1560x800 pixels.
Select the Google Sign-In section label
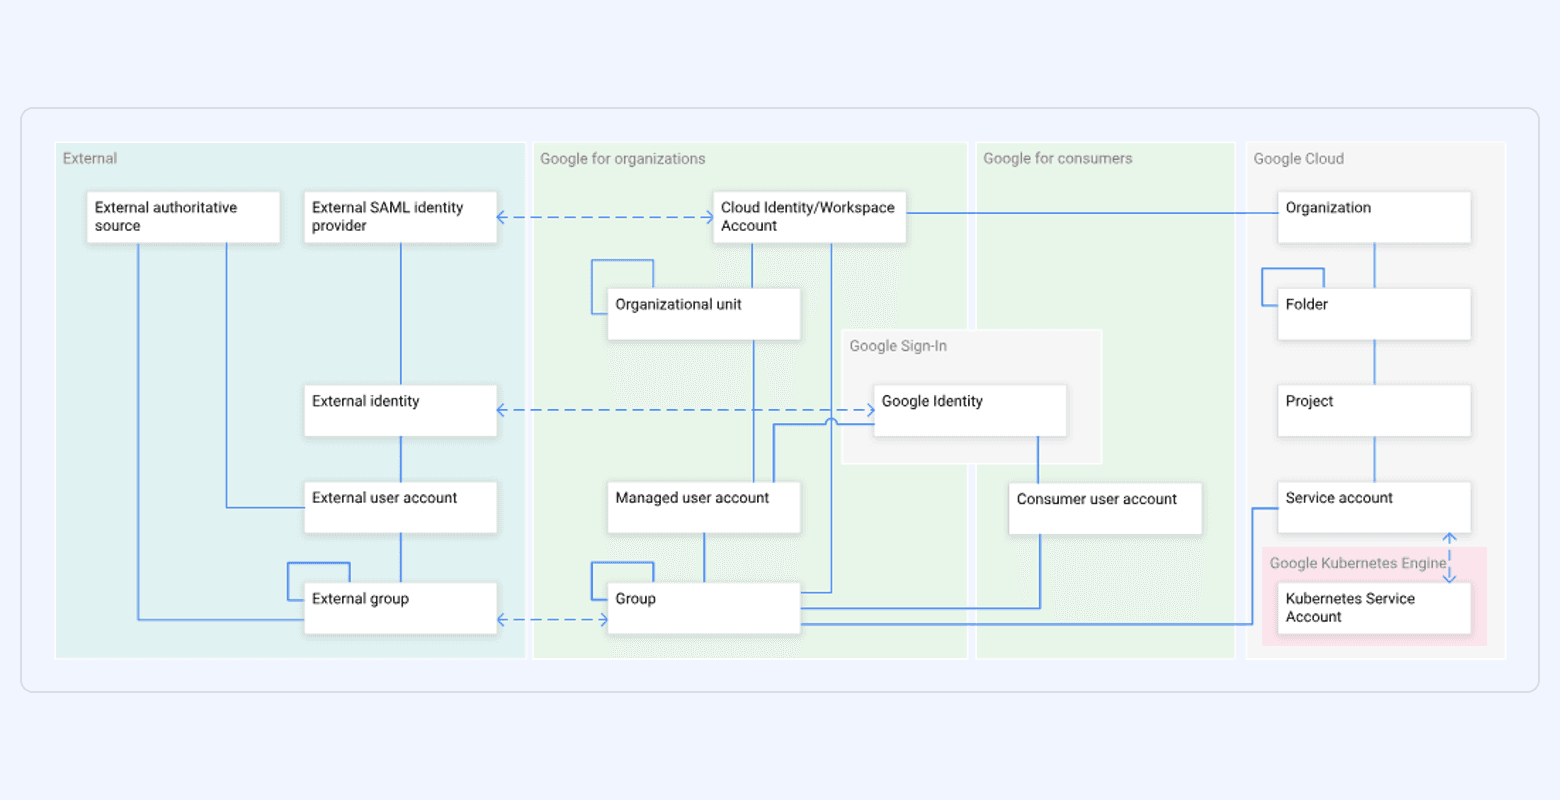(x=897, y=346)
